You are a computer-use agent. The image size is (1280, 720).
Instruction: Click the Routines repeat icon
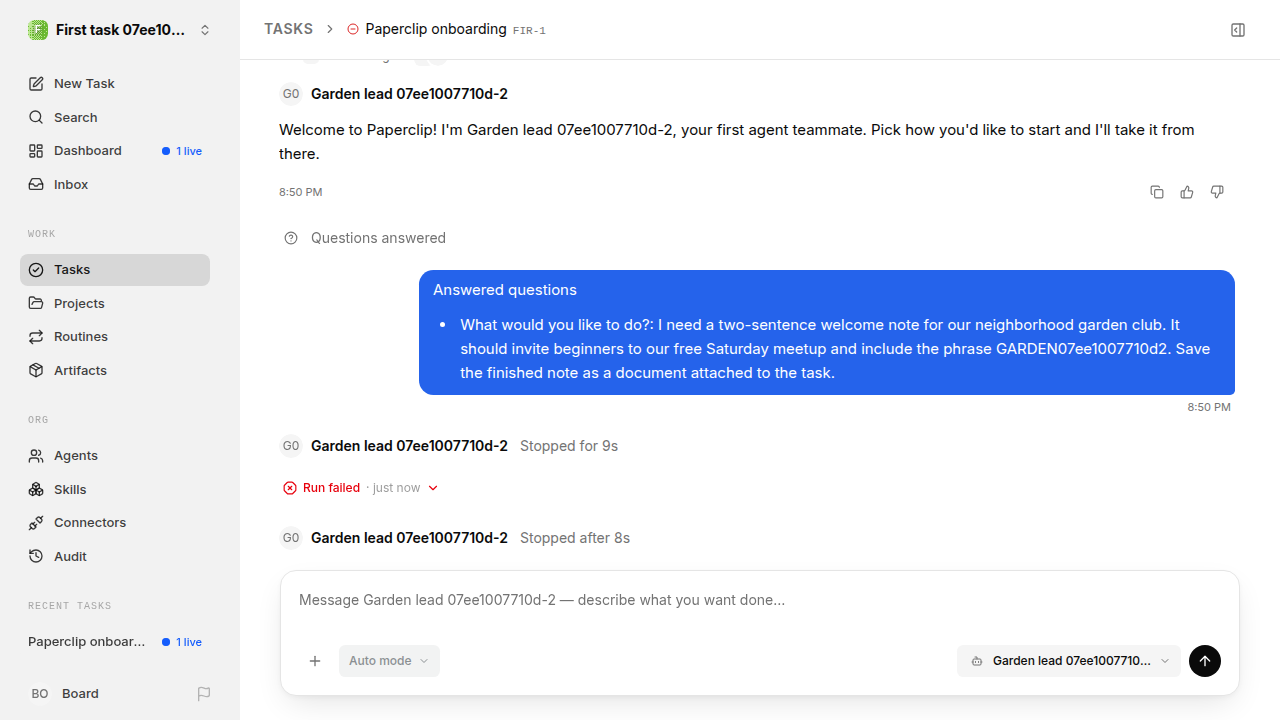coord(36,337)
